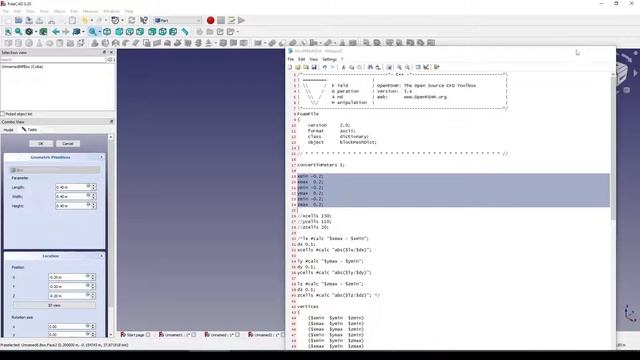Click the open document folder icon
Screen dimensions: 640x360
click(x=18, y=20)
